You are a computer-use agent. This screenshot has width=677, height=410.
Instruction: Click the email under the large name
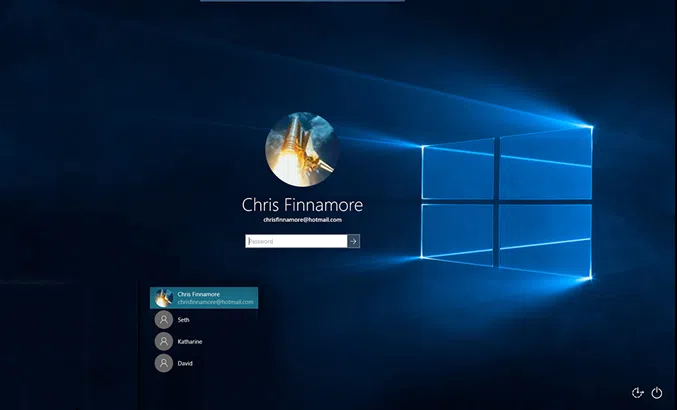click(302, 220)
